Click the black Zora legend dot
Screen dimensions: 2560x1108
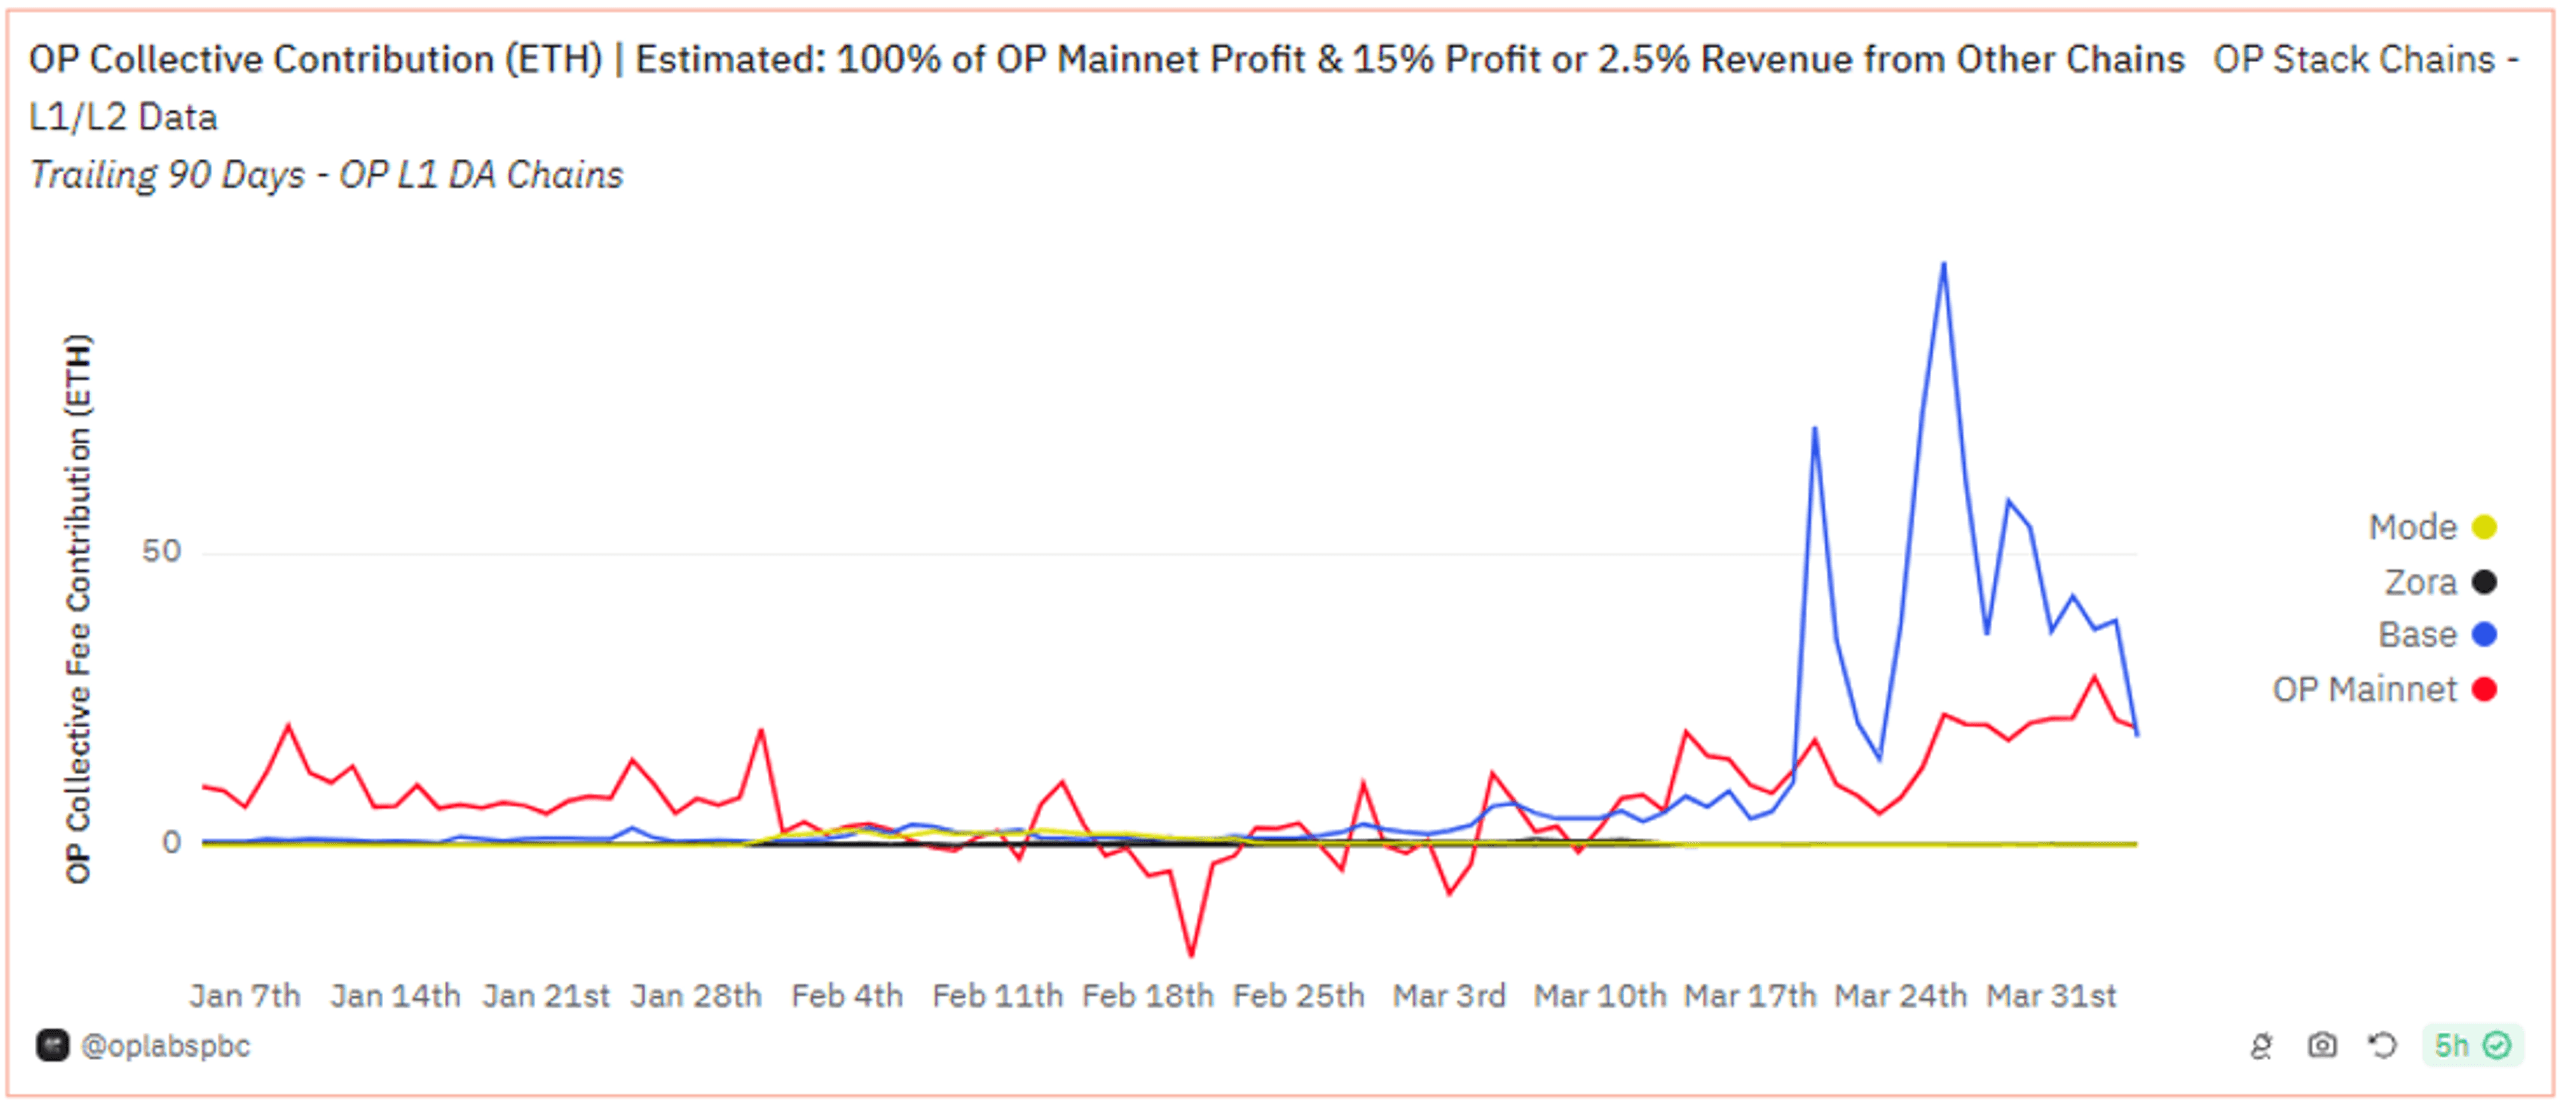[x=2485, y=582]
